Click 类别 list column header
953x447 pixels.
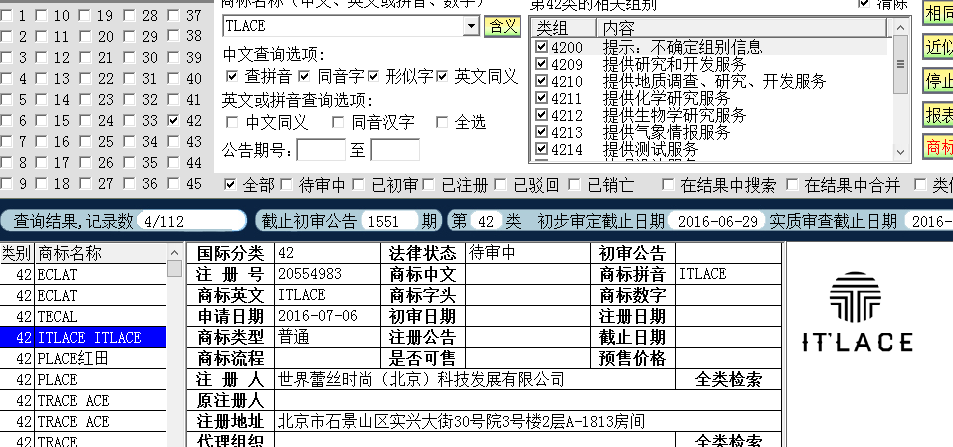[17, 253]
